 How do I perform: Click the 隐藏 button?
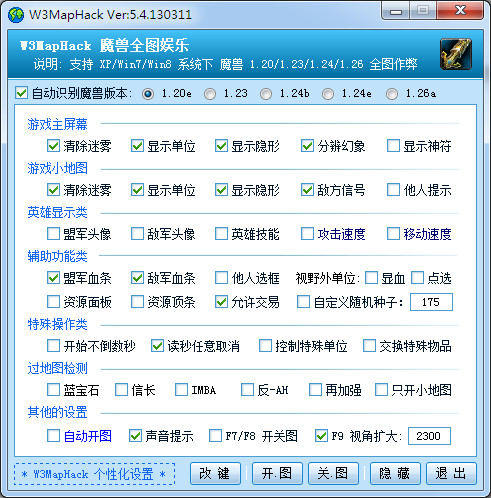tap(395, 473)
